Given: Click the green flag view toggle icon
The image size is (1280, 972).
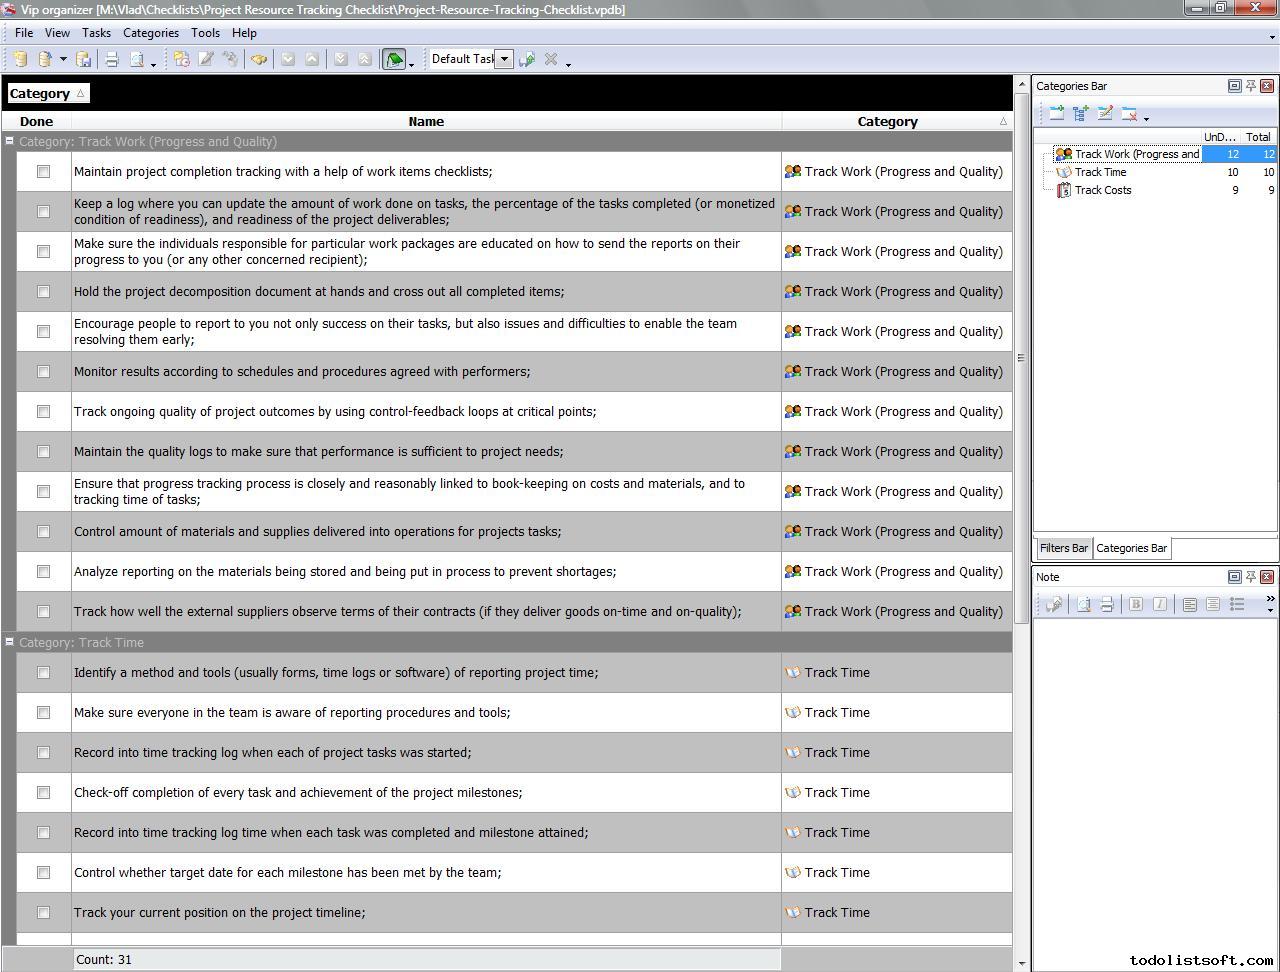Looking at the screenshot, I should click(394, 60).
